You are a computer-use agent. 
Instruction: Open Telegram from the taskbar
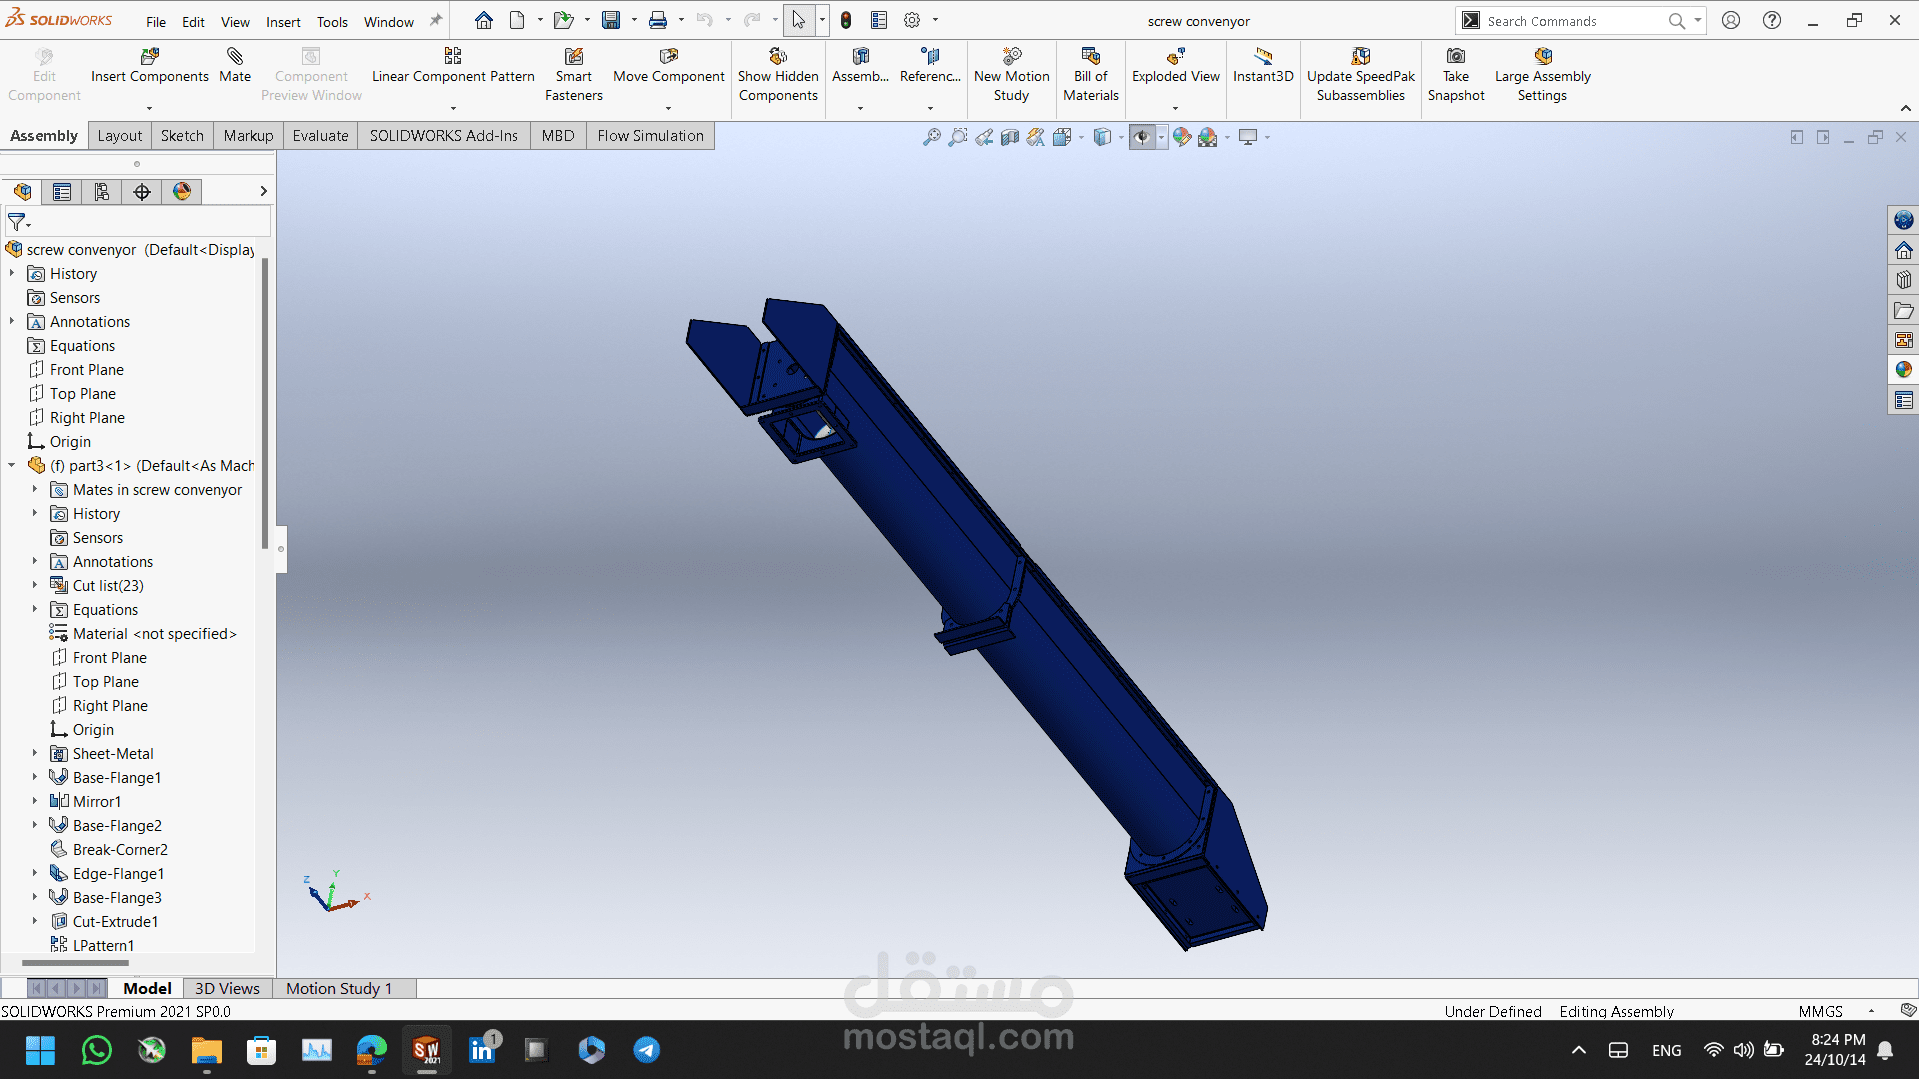[646, 1050]
